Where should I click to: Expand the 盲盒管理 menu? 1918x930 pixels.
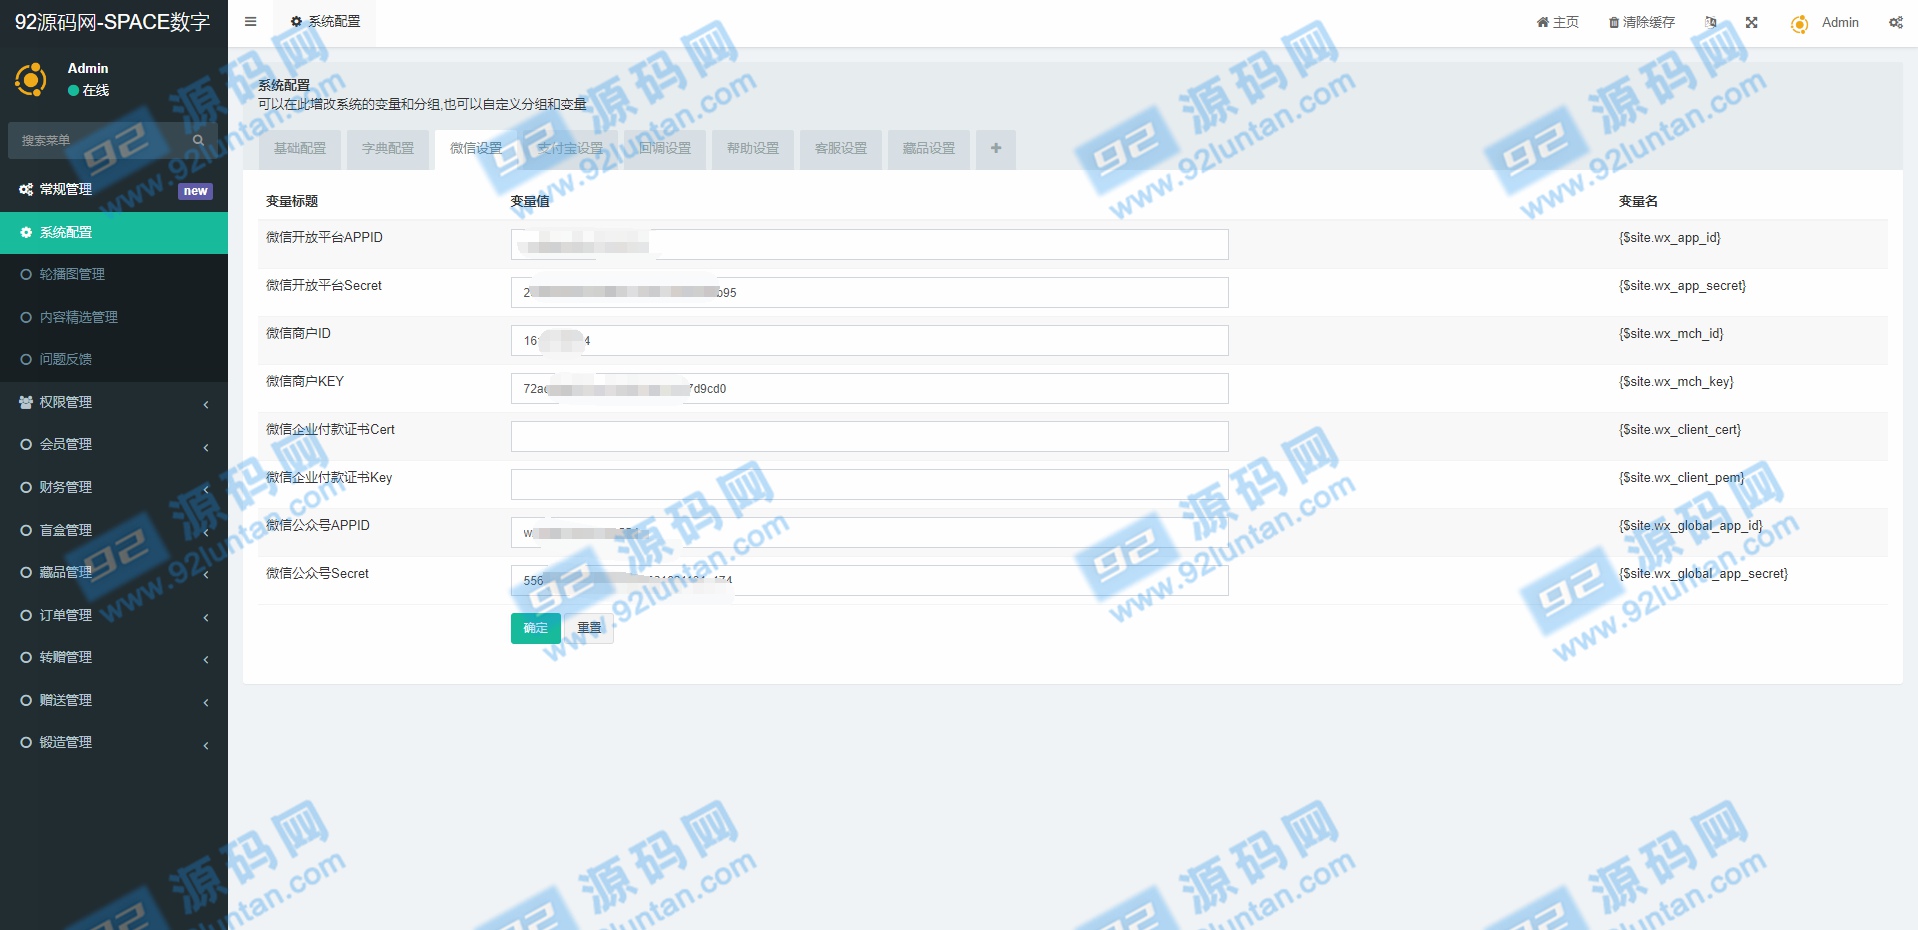(114, 530)
